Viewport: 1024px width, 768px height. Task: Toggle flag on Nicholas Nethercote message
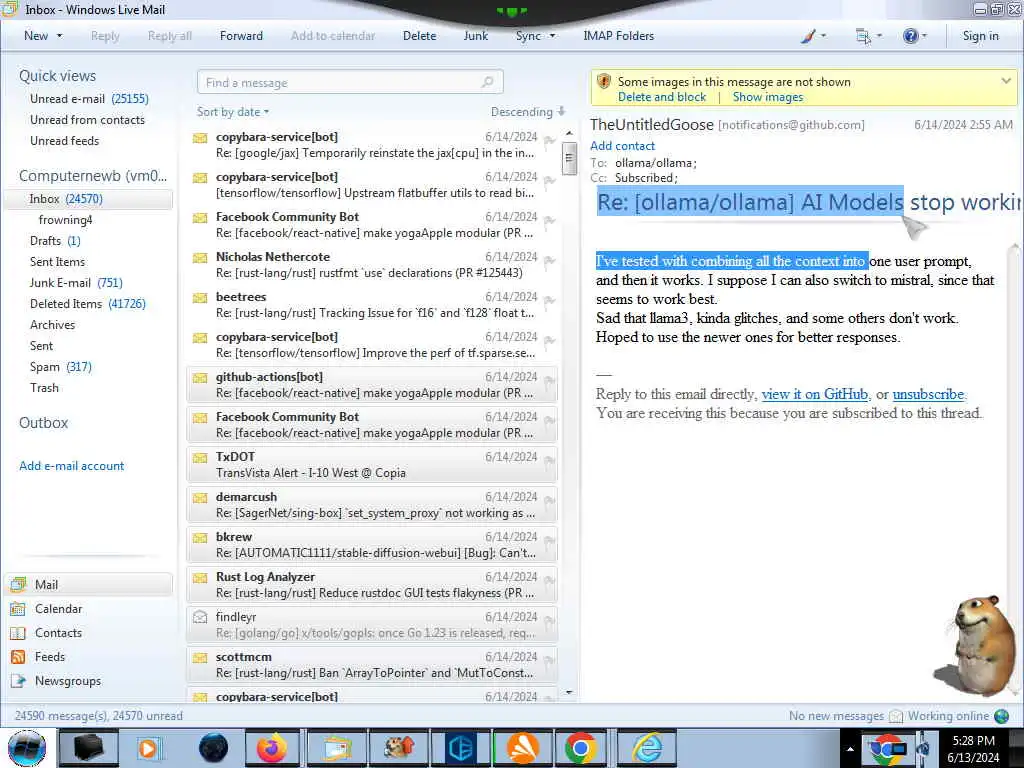click(550, 261)
